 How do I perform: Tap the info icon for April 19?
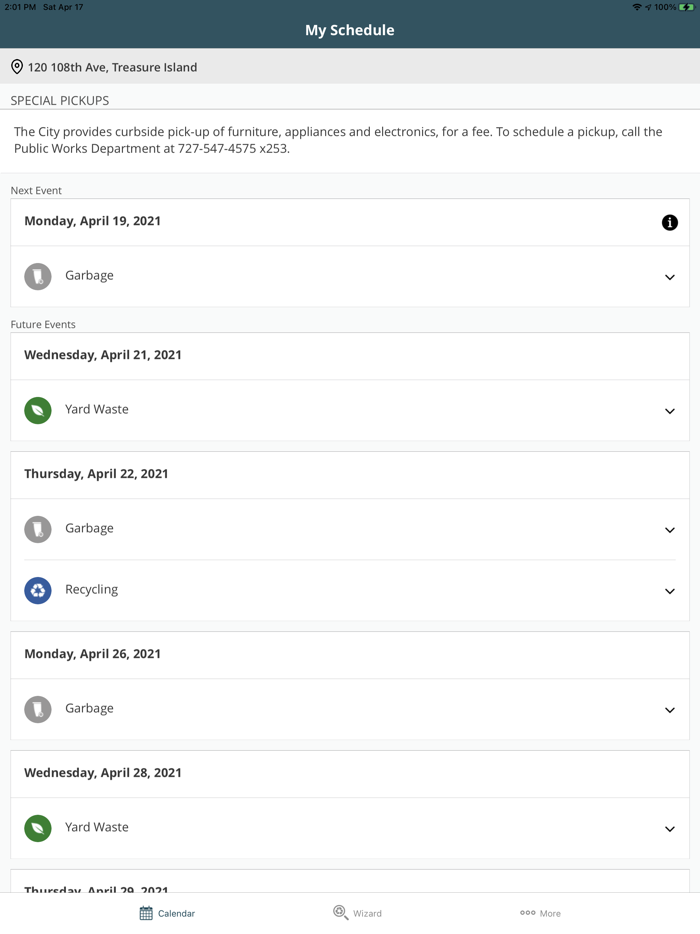click(670, 223)
